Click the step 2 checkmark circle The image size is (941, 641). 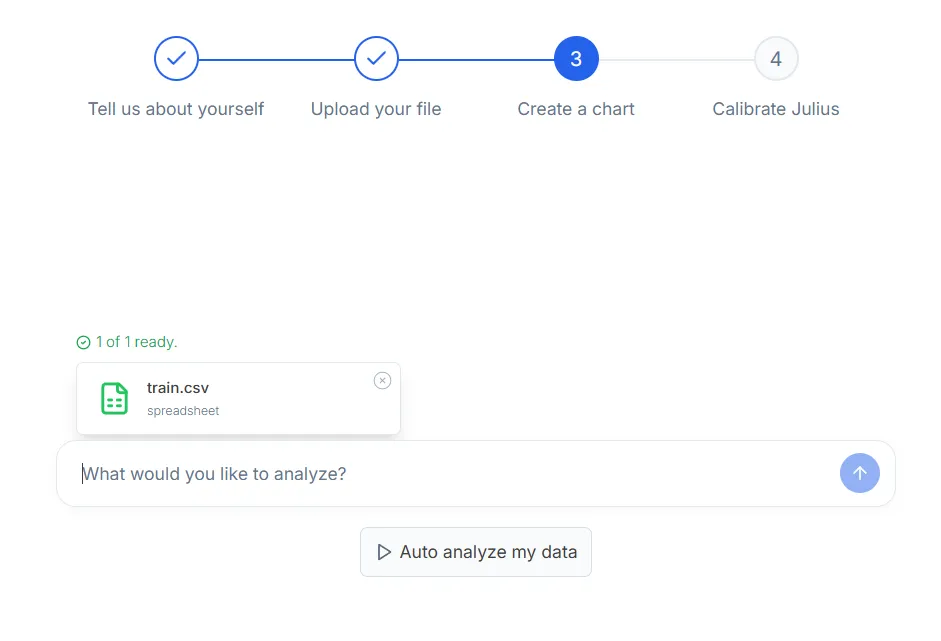pos(376,59)
